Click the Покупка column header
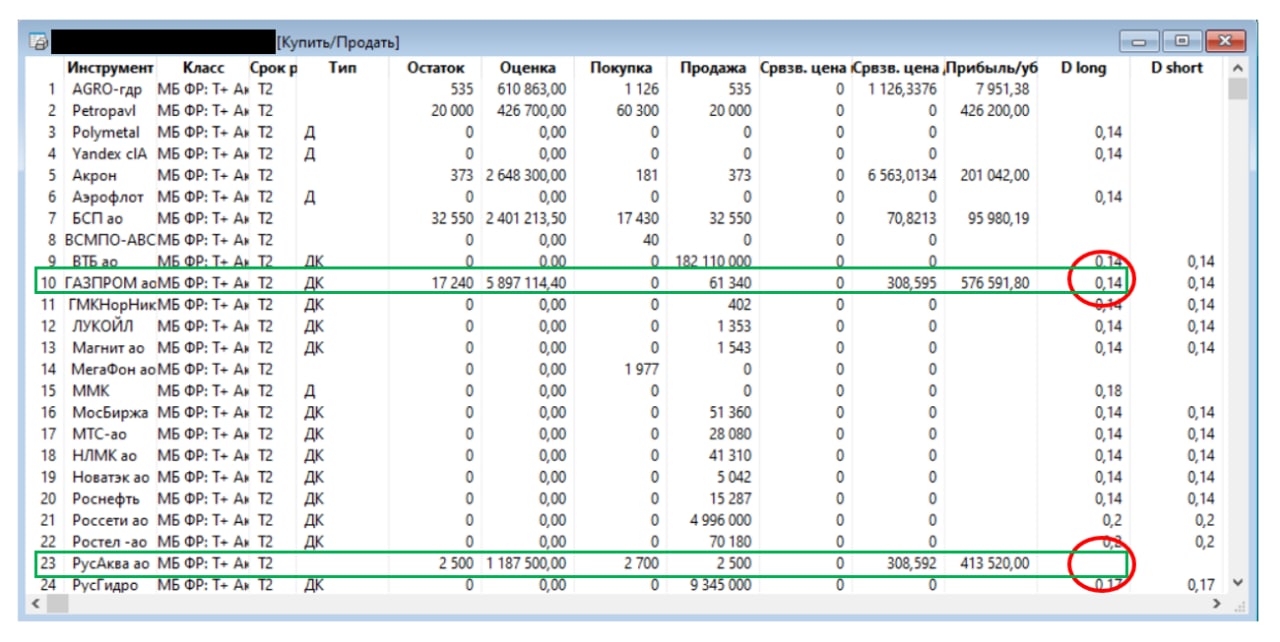This screenshot has width=1280, height=642. tap(621, 68)
